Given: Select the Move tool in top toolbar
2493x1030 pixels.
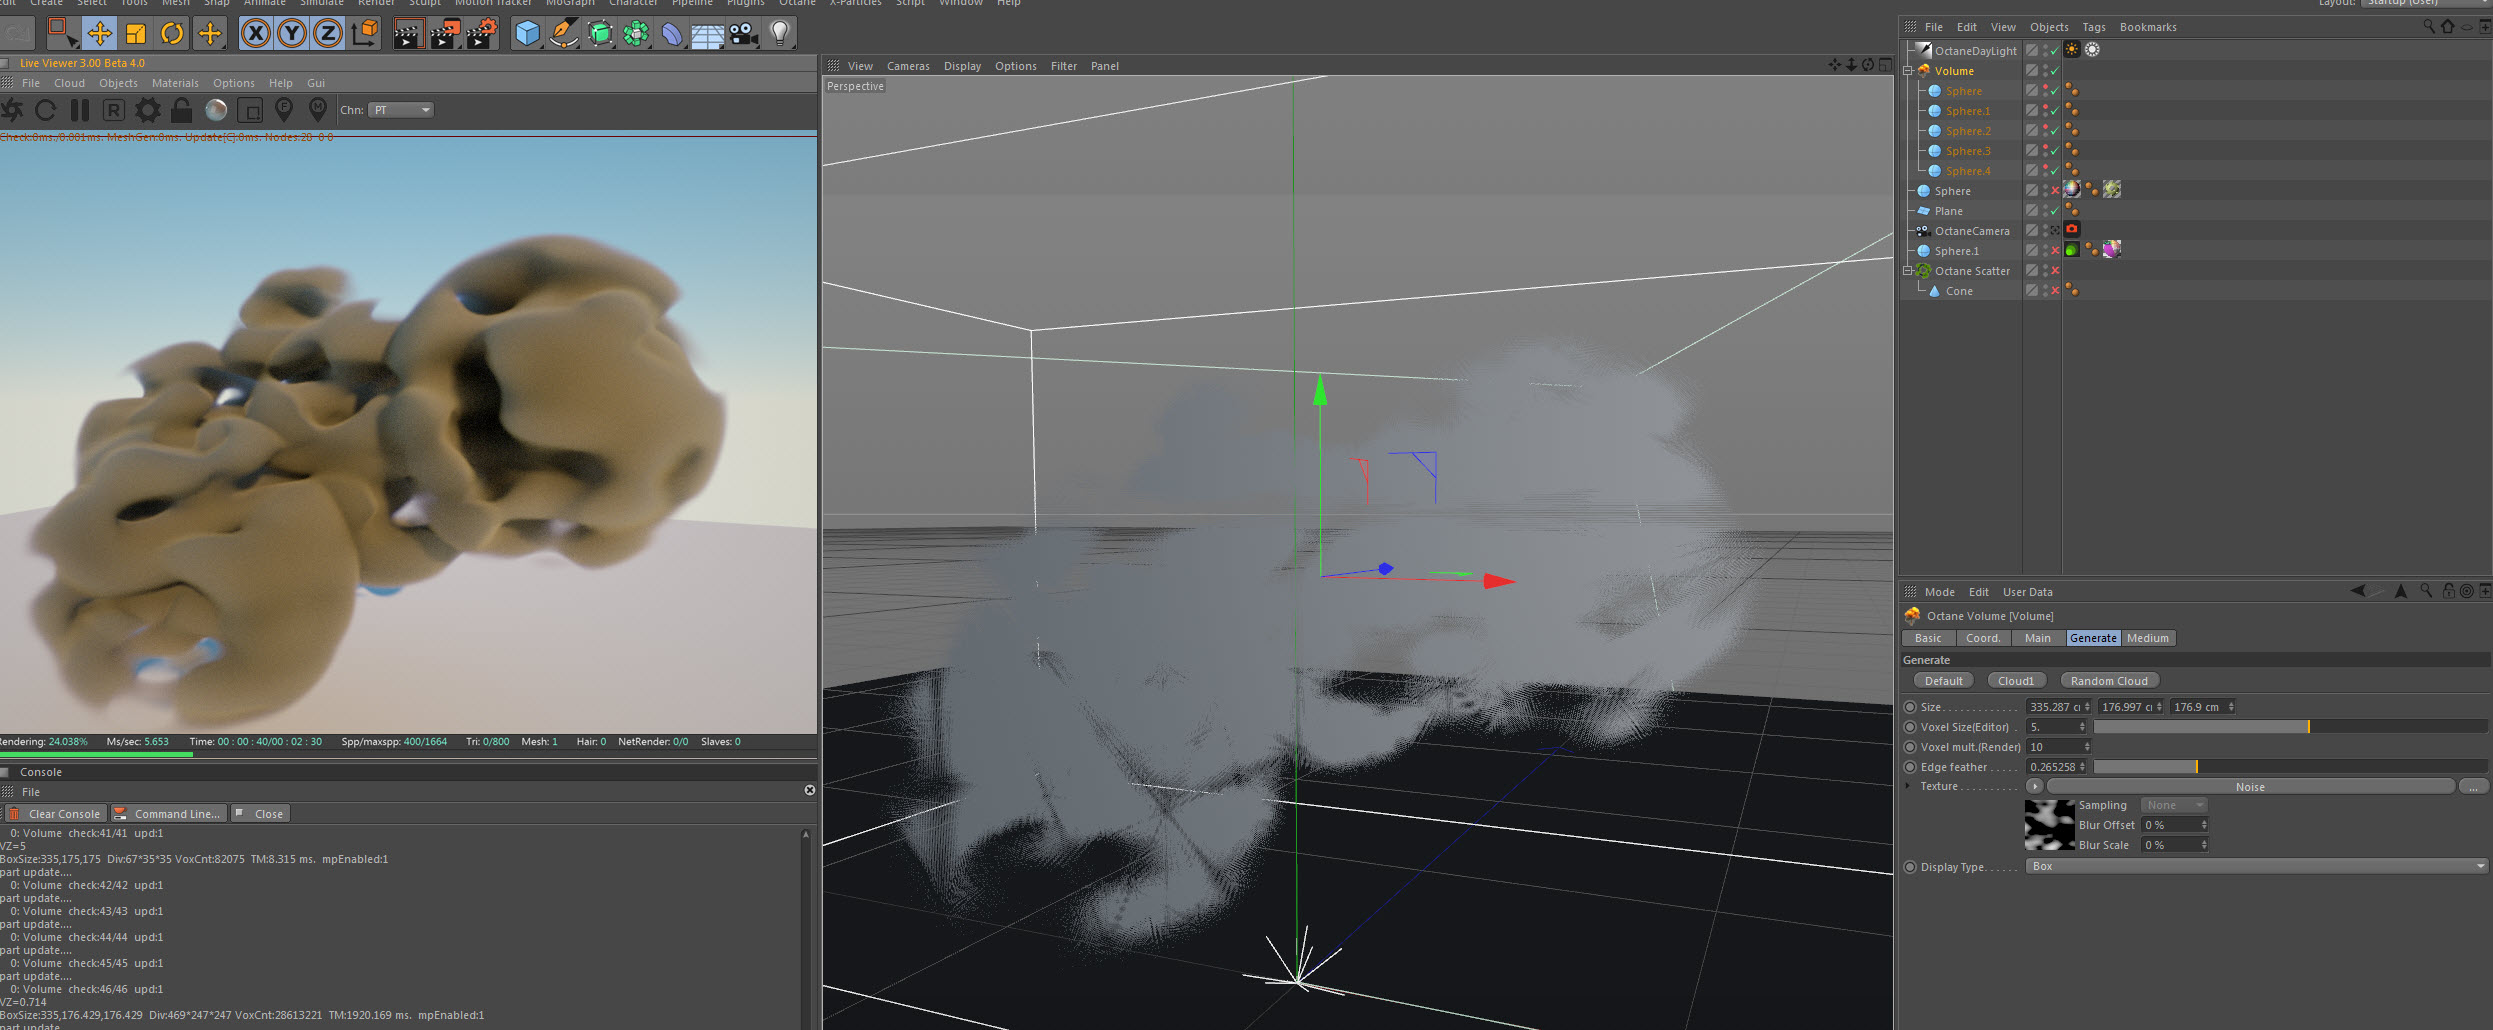Looking at the screenshot, I should pyautogui.click(x=98, y=33).
